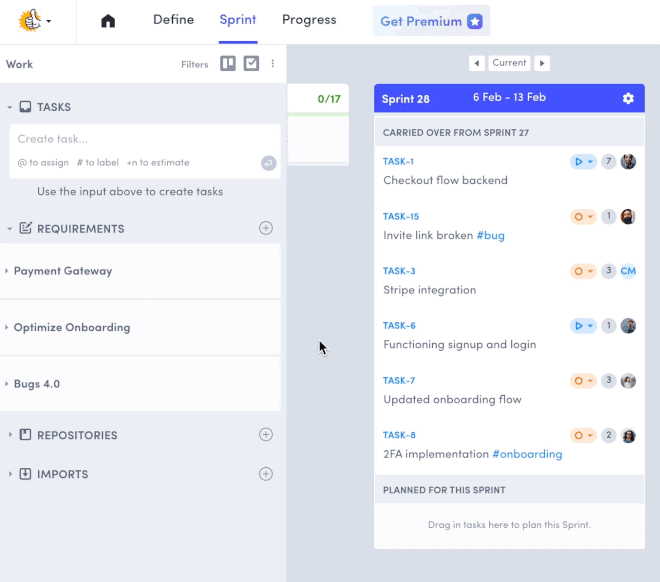660x582 pixels.
Task: Toggle the board view filter
Action: [228, 64]
